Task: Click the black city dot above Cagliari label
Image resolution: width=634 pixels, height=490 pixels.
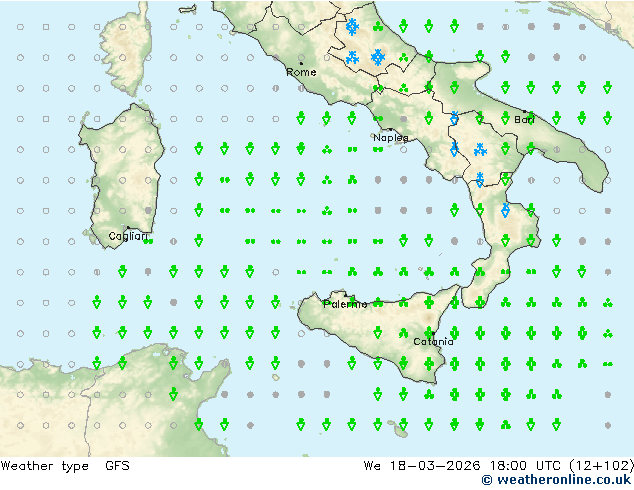Action: pos(128,228)
